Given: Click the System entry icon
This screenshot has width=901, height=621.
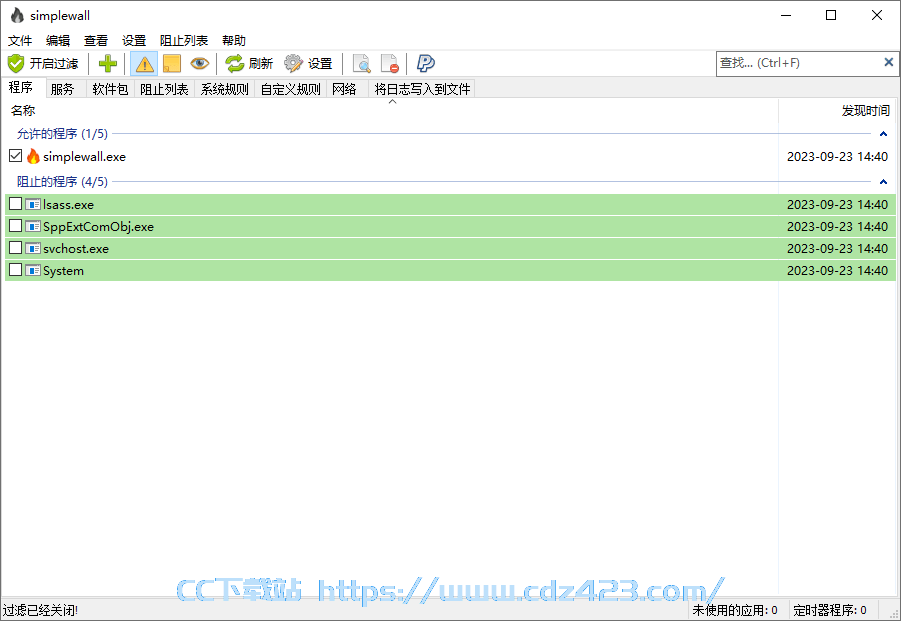Looking at the screenshot, I should 33,270.
